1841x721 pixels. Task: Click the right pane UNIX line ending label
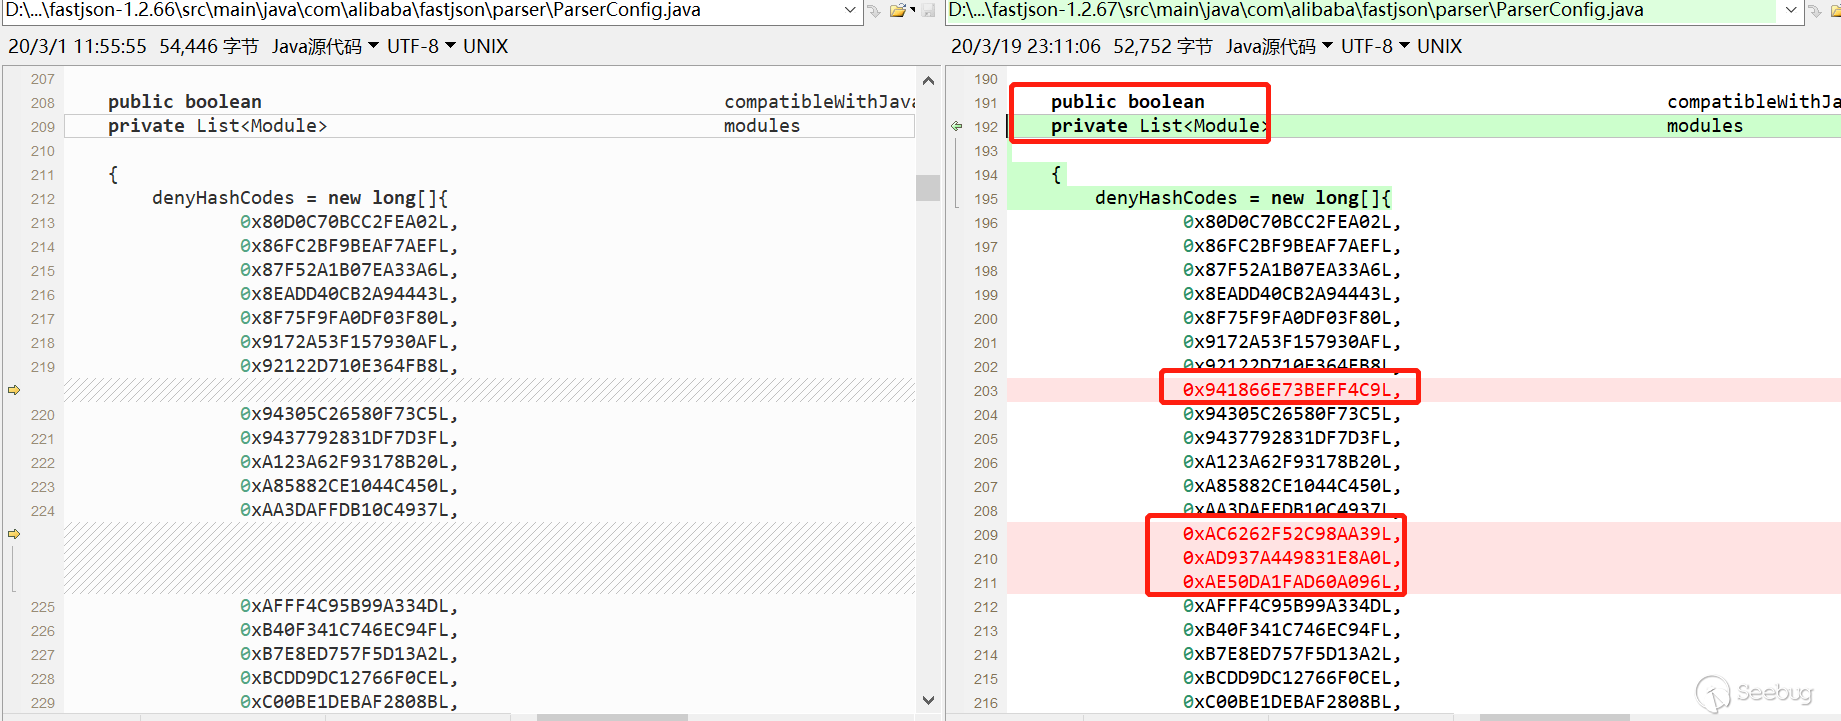point(1439,46)
